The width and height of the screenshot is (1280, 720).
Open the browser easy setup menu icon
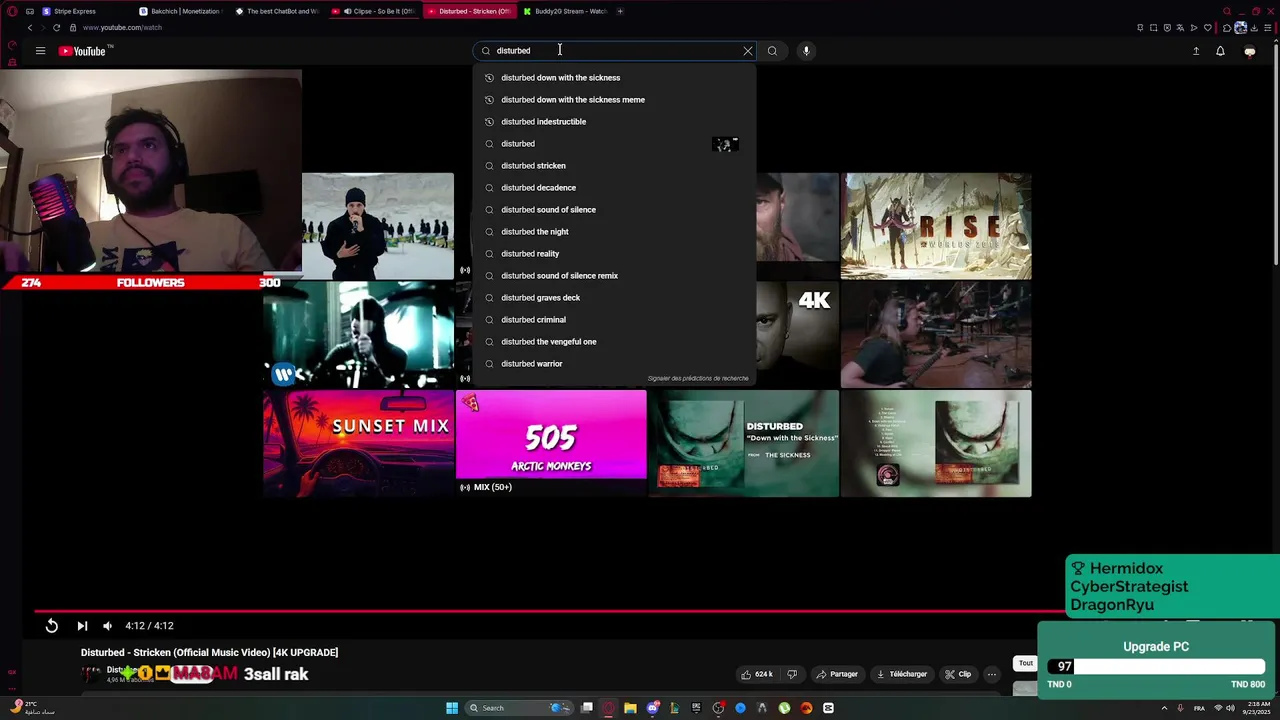[1268, 28]
